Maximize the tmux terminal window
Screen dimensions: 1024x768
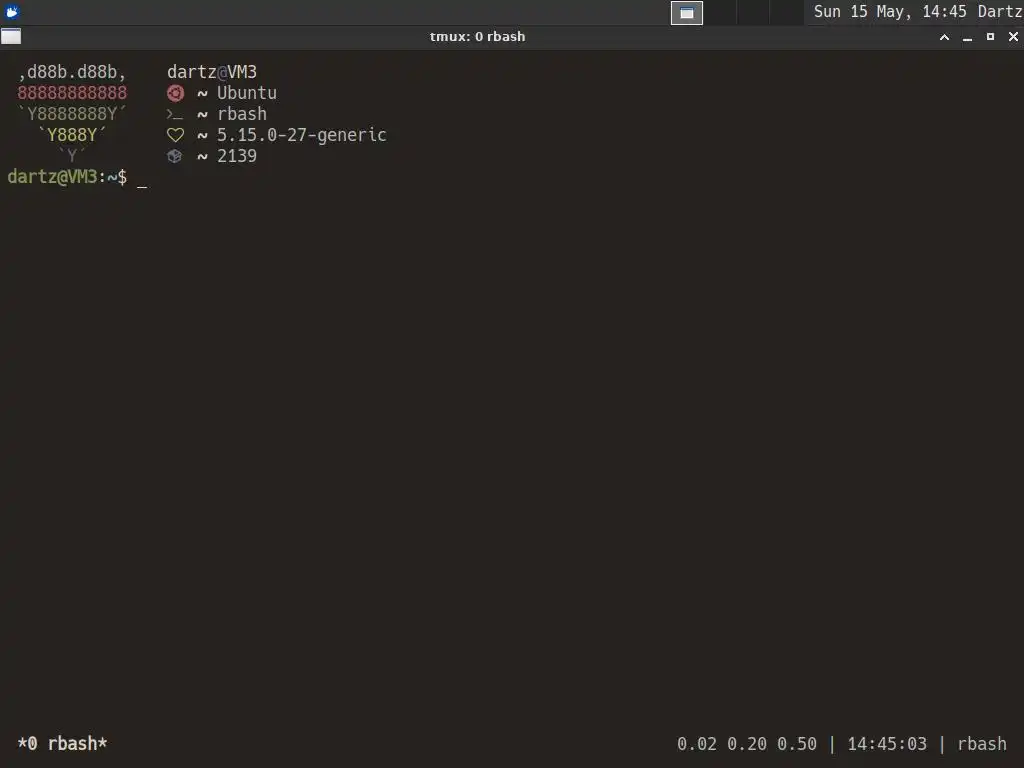pyautogui.click(x=990, y=37)
